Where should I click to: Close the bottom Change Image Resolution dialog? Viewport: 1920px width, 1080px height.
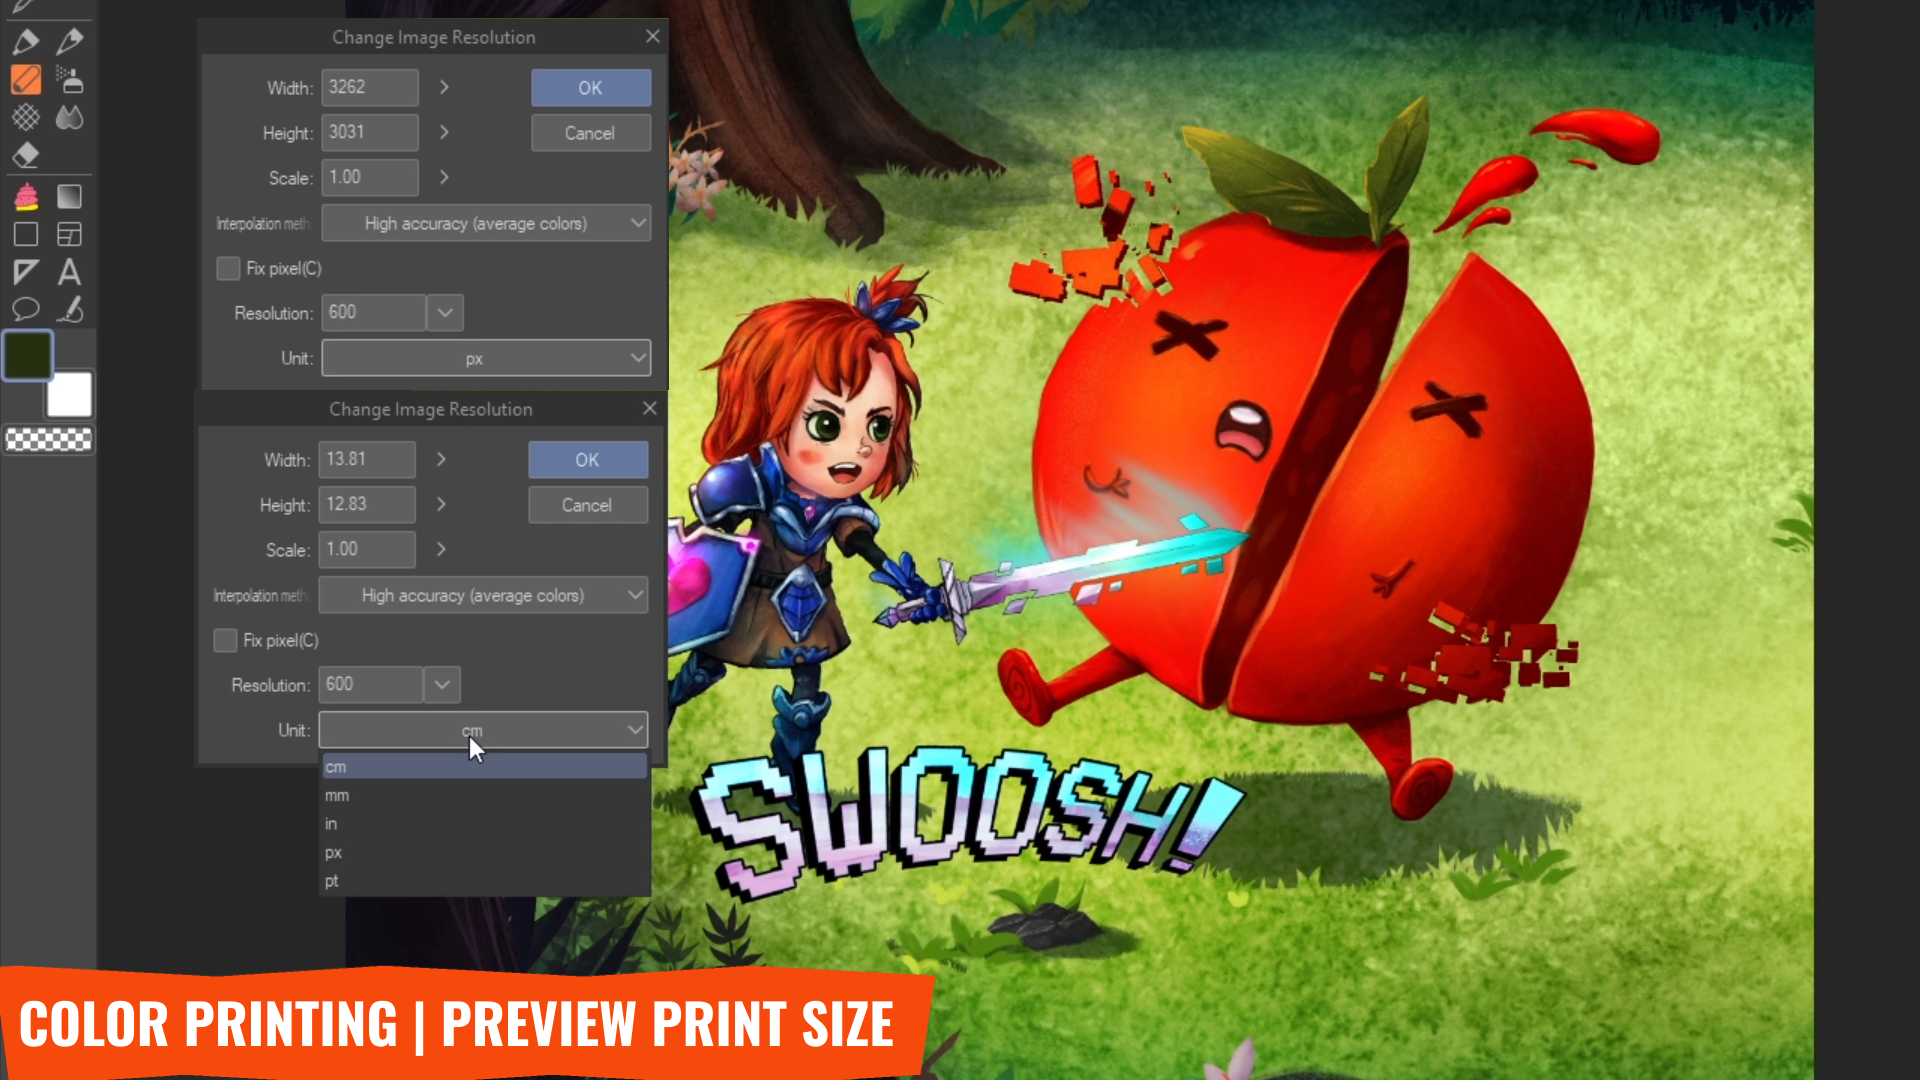click(650, 408)
